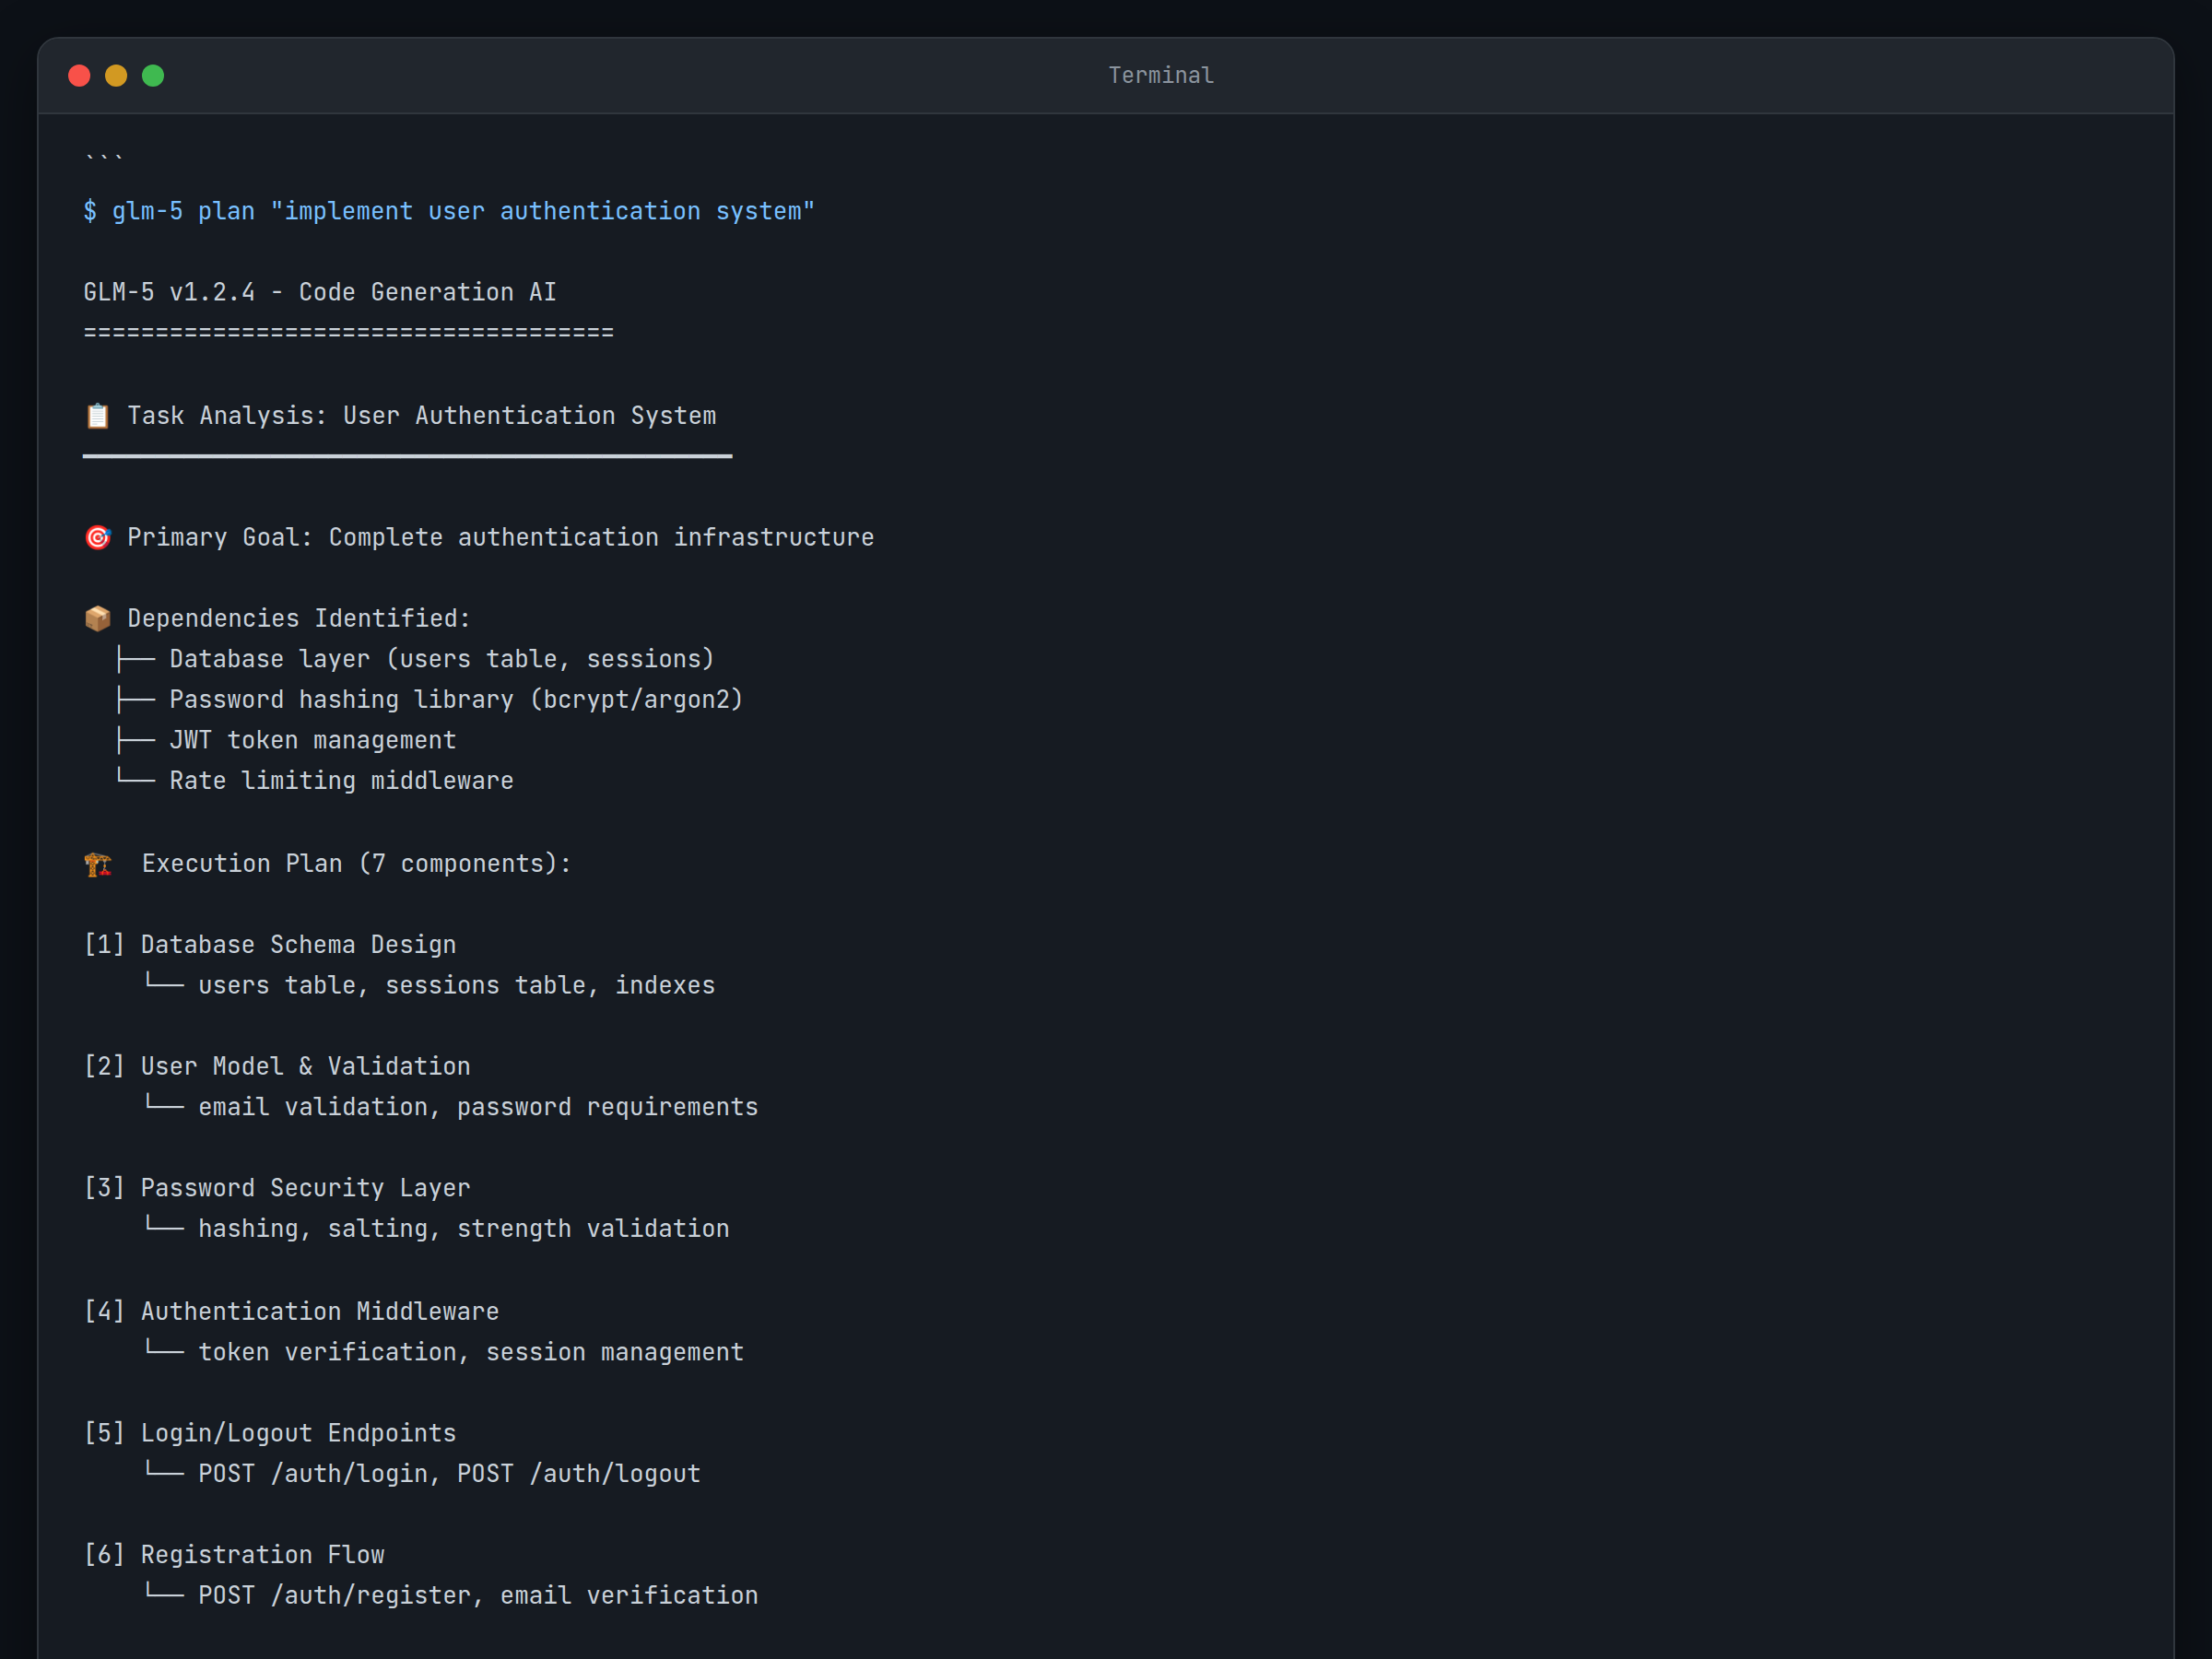Click the yellow traffic light control
2212x1659 pixels.
(x=116, y=75)
